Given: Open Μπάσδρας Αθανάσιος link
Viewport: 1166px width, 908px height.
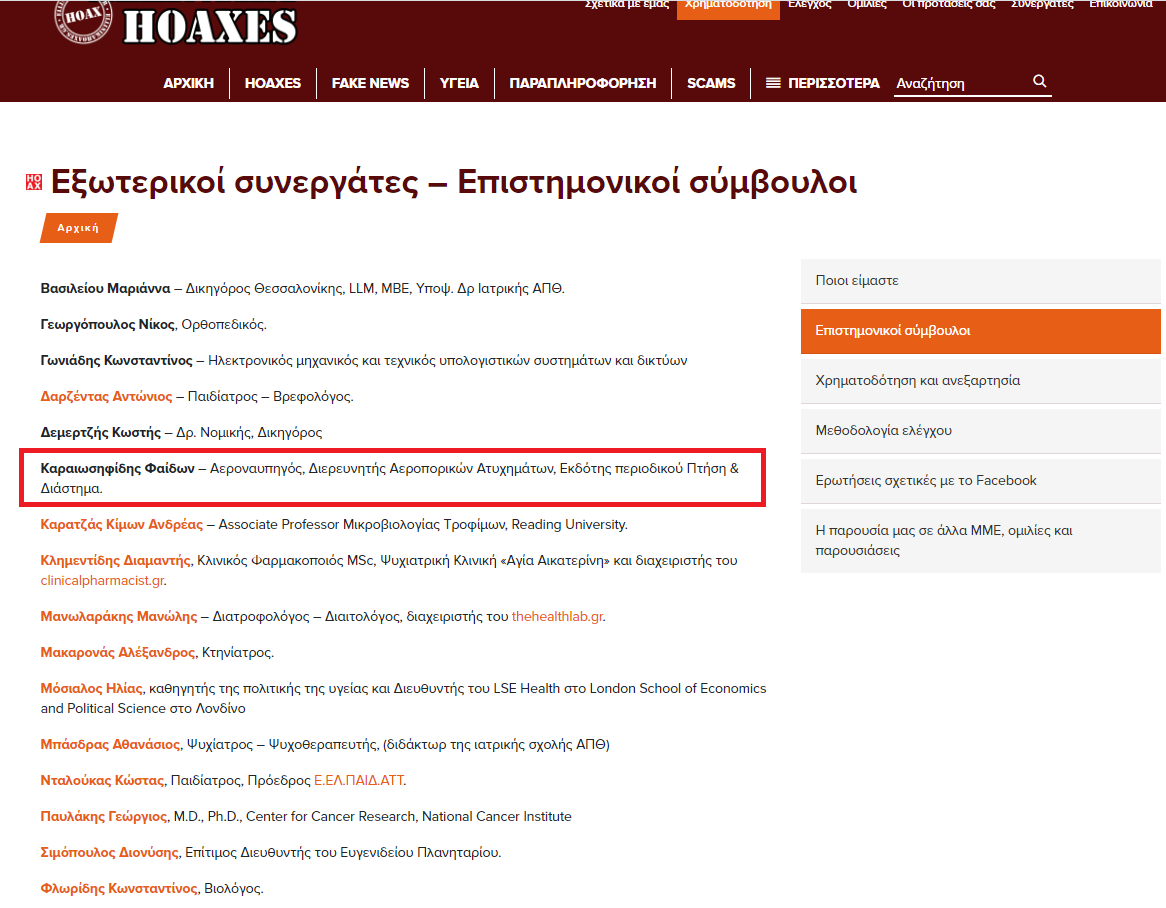Looking at the screenshot, I should click(x=110, y=744).
